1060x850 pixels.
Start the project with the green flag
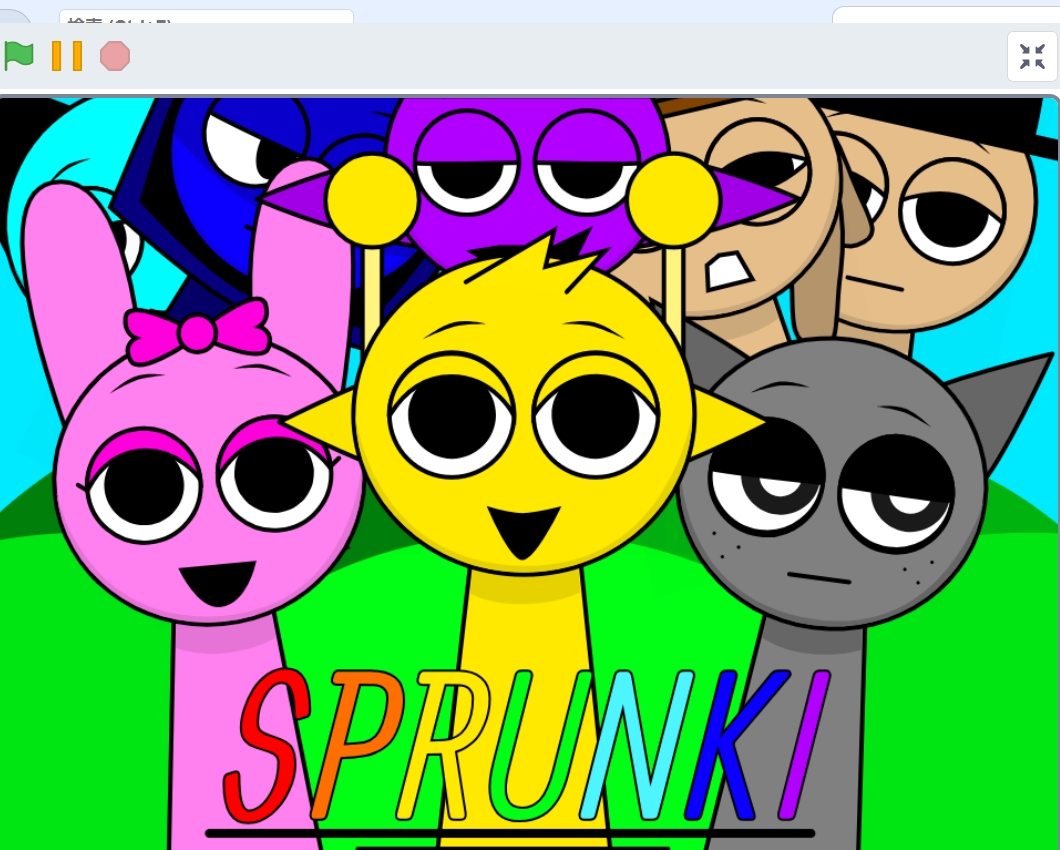(19, 55)
